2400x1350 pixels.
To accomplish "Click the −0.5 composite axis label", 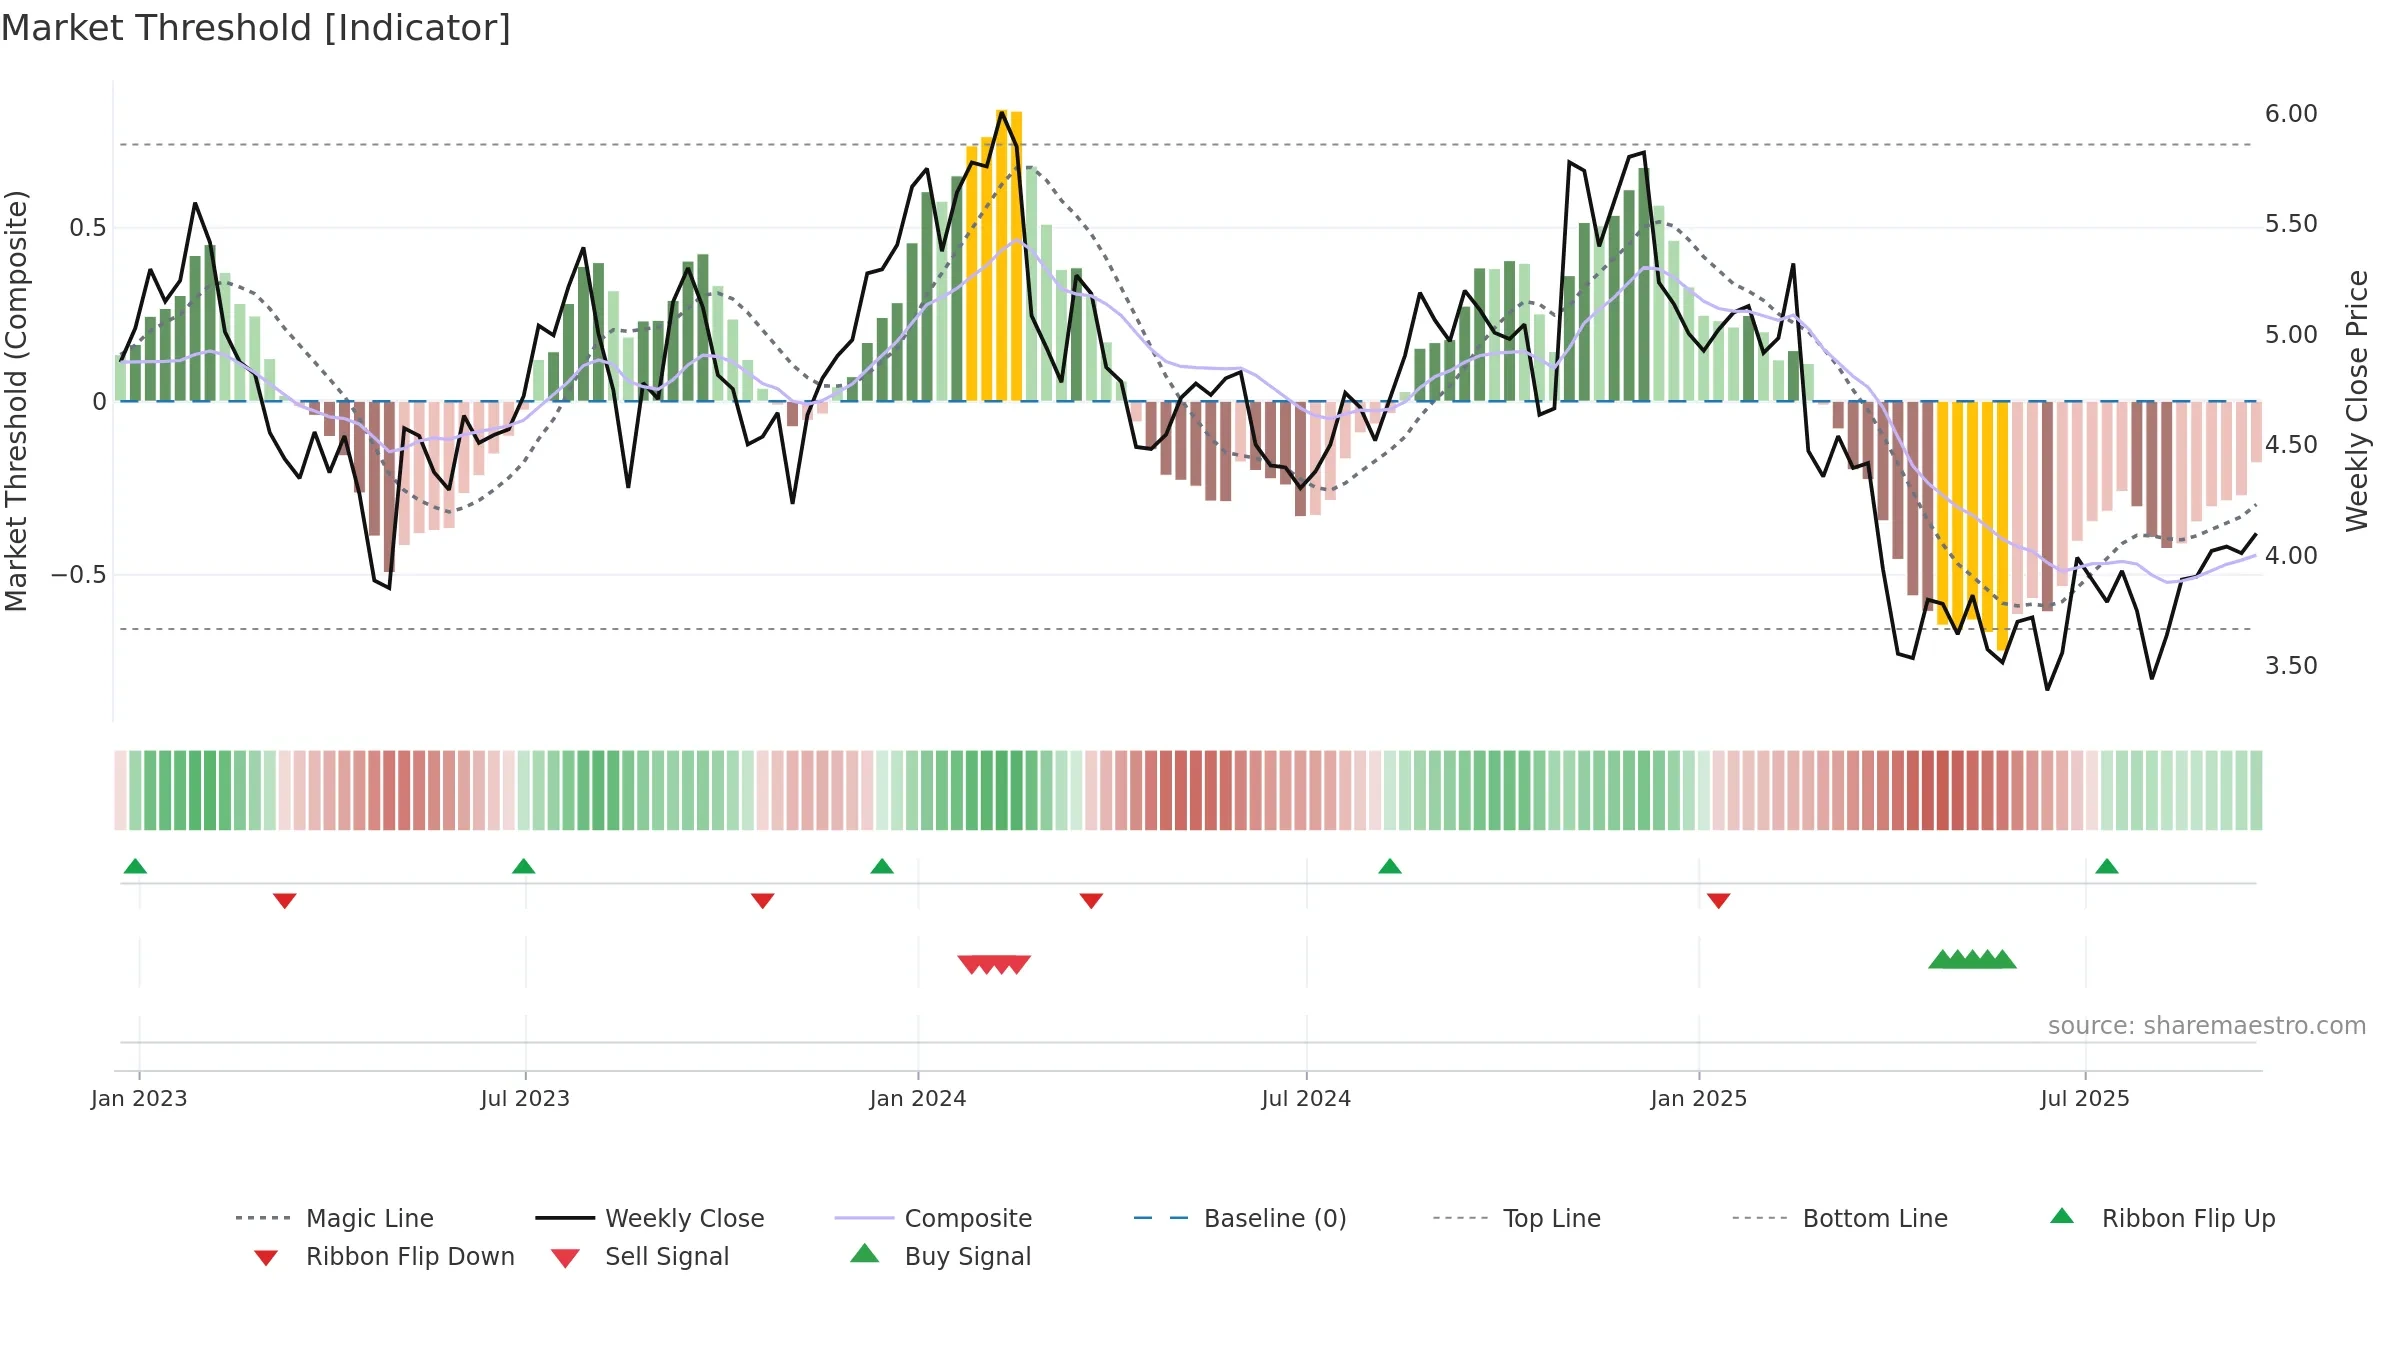I will coord(78,575).
